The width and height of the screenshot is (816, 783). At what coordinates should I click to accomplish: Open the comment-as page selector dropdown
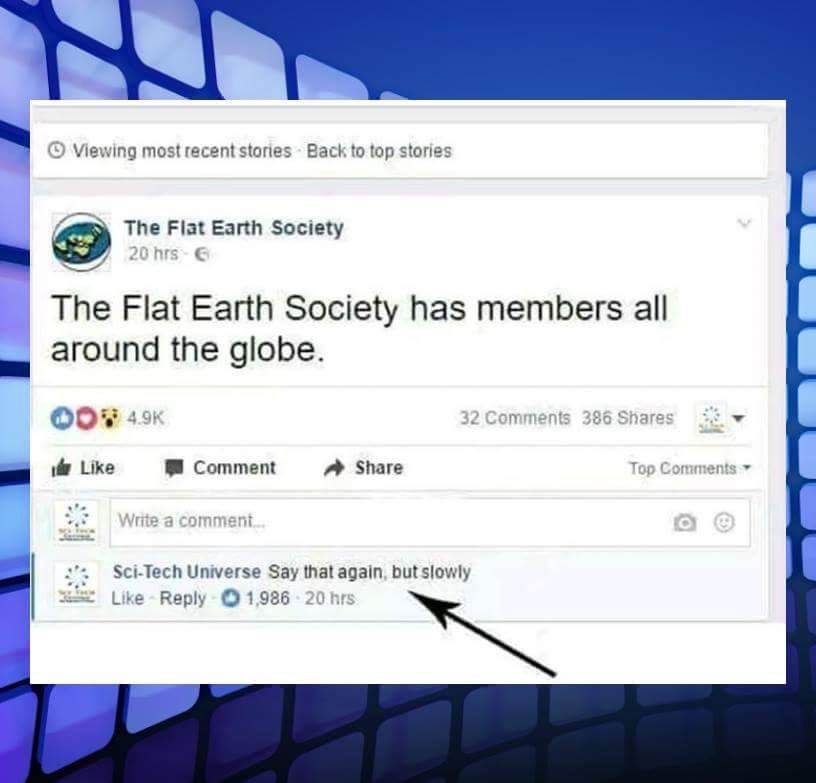[721, 418]
